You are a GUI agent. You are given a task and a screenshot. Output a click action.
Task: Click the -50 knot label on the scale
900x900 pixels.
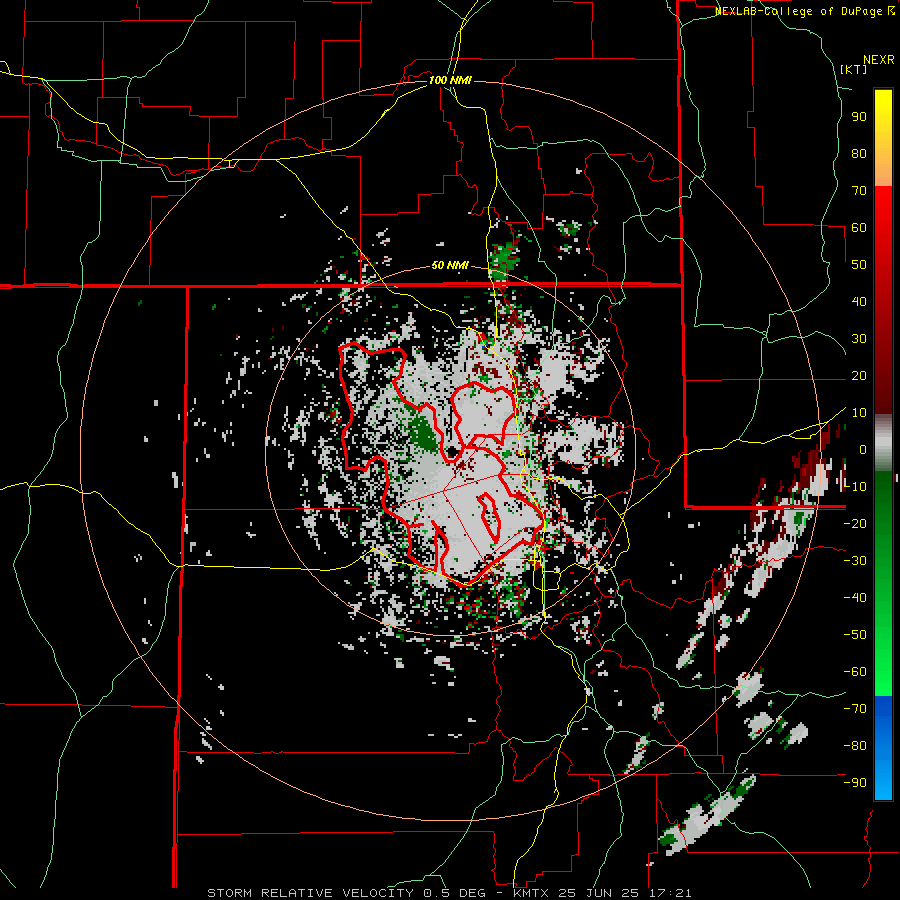pyautogui.click(x=855, y=635)
